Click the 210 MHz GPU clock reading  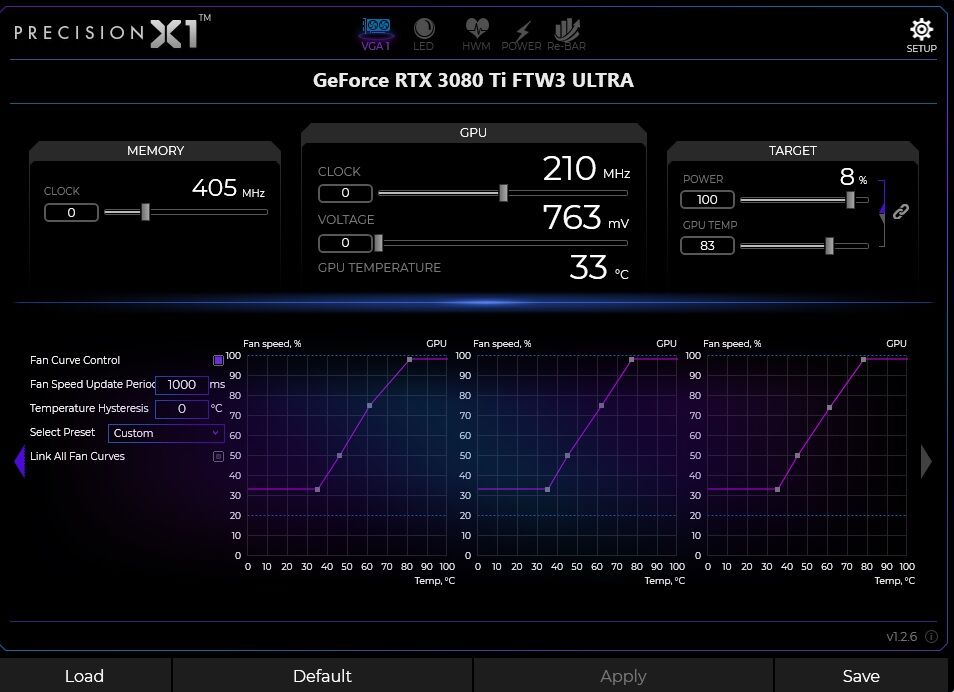[587, 169]
